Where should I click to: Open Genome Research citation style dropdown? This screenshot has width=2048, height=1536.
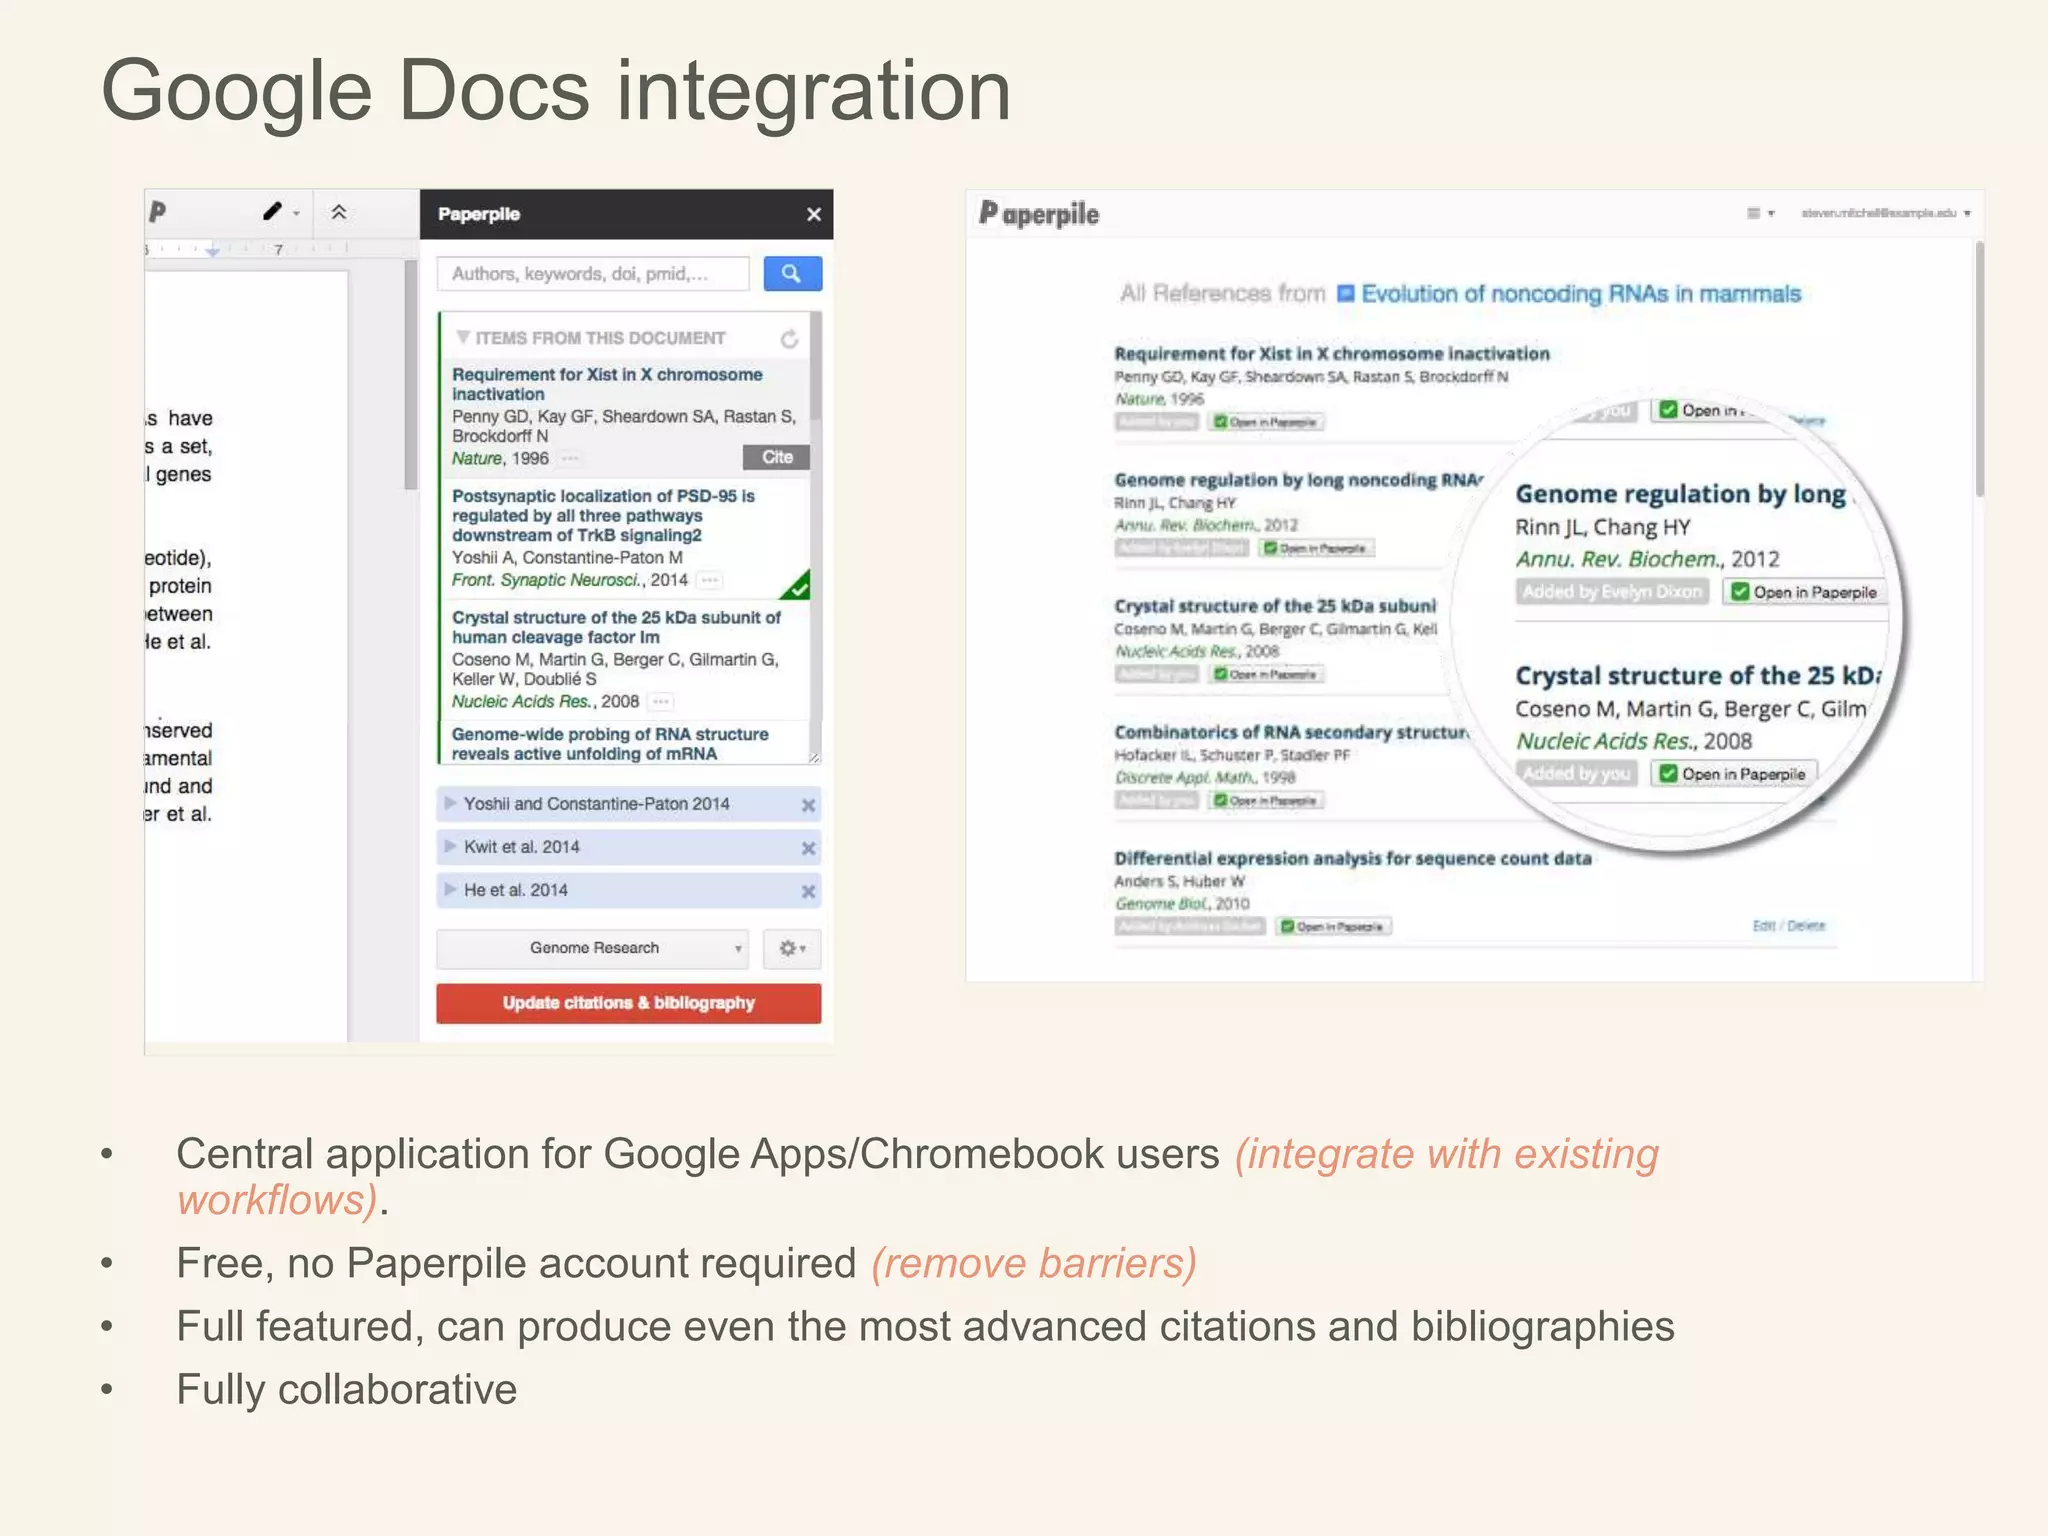[x=593, y=948]
